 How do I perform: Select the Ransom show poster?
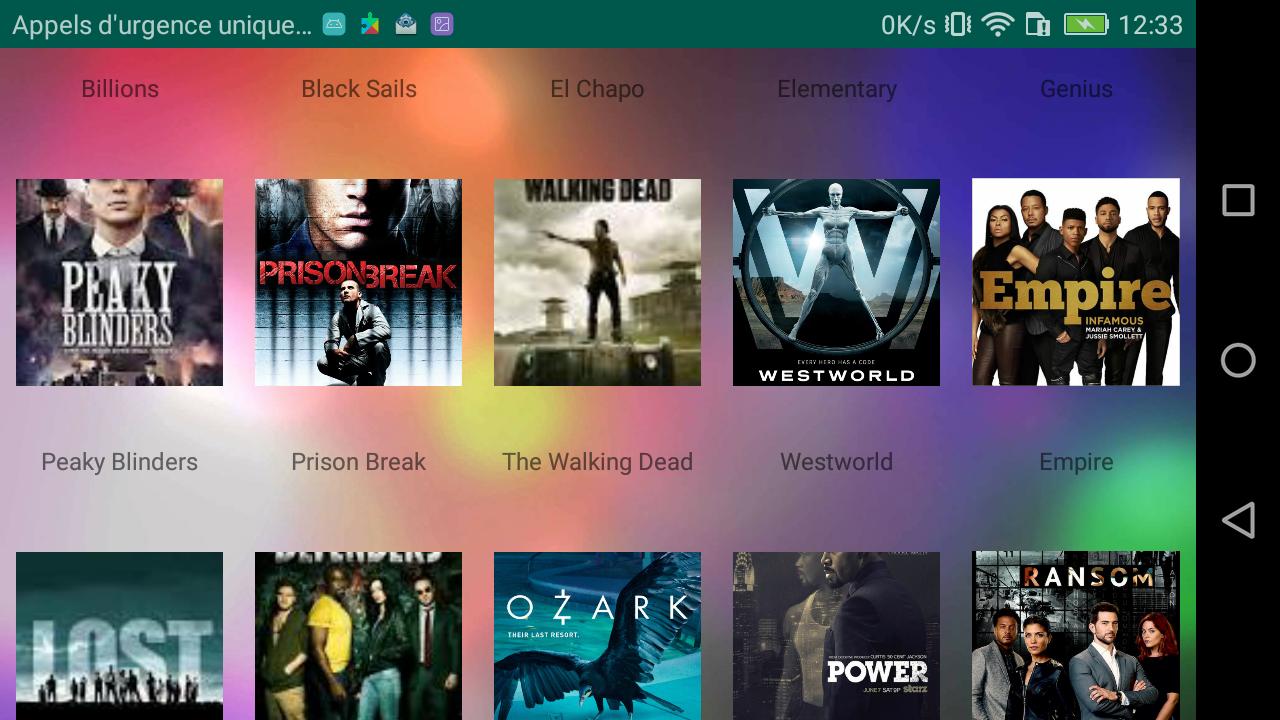tap(1075, 635)
